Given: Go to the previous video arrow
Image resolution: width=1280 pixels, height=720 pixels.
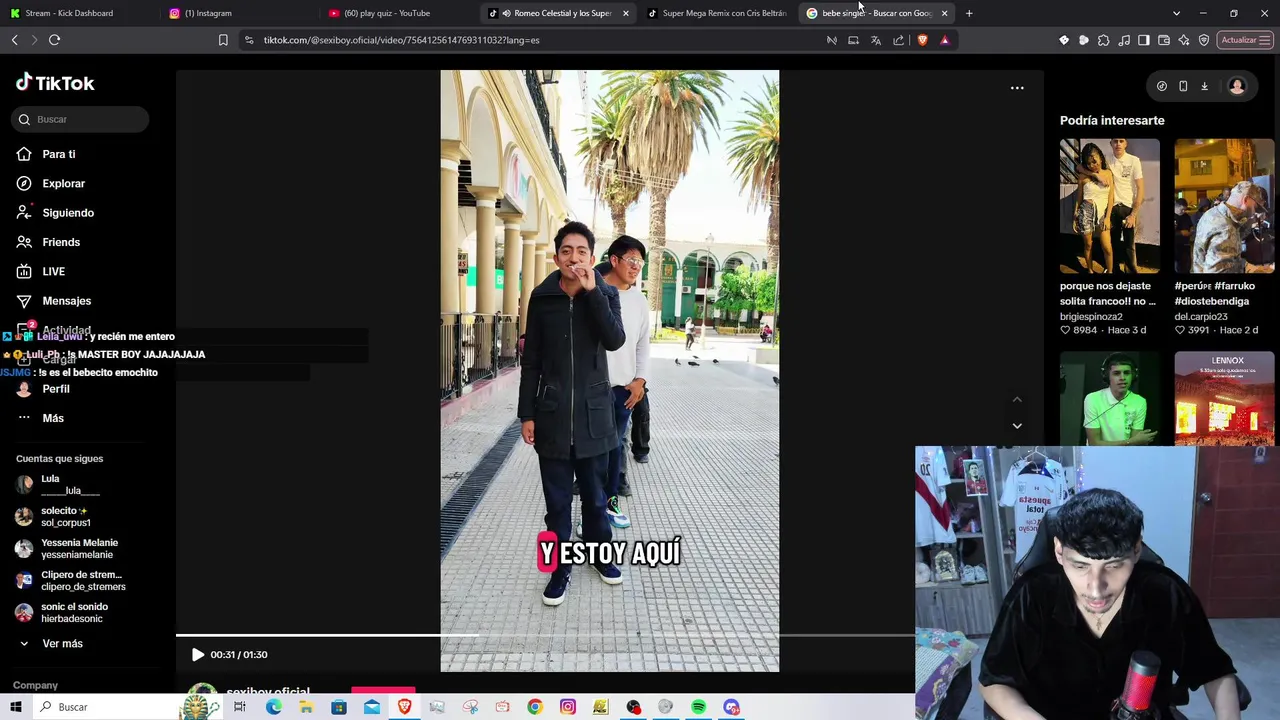Looking at the screenshot, I should 1017,400.
